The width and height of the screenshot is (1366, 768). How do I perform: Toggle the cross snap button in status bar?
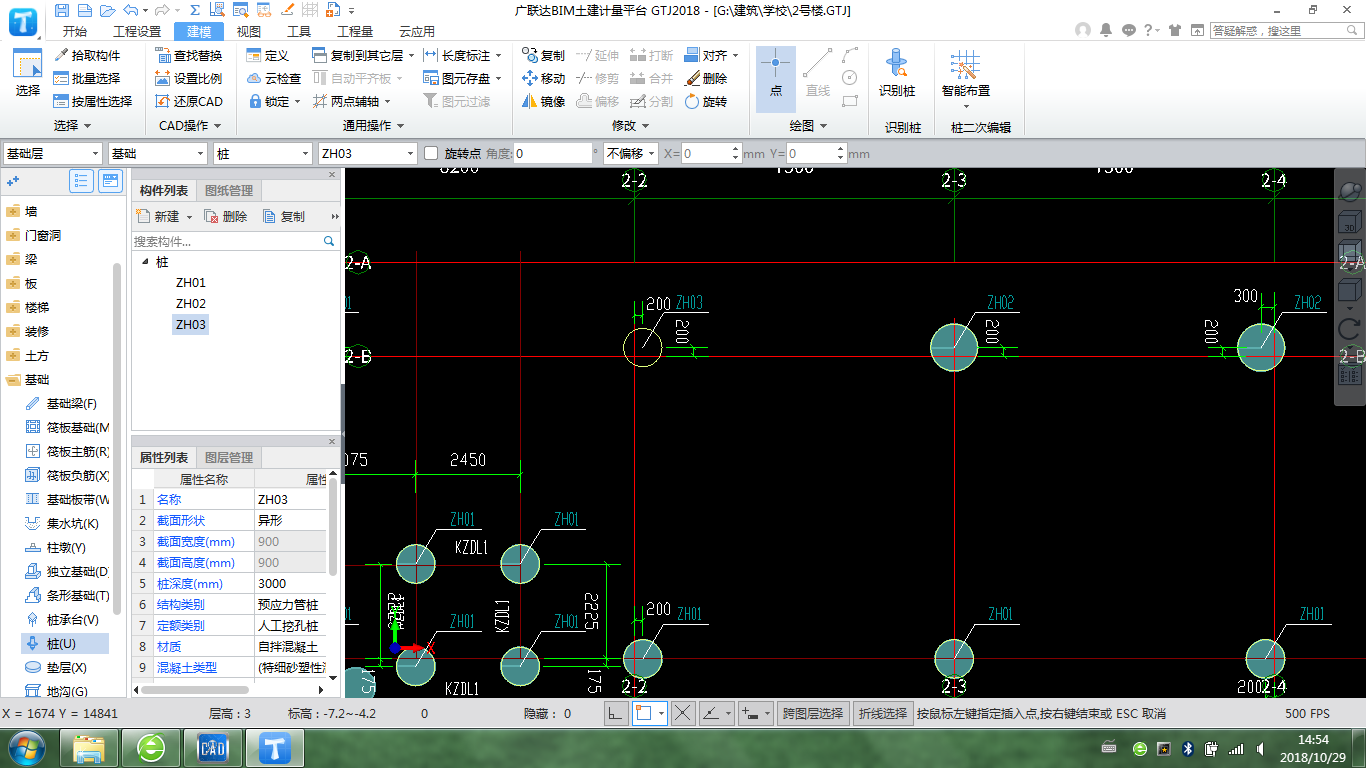(x=683, y=713)
